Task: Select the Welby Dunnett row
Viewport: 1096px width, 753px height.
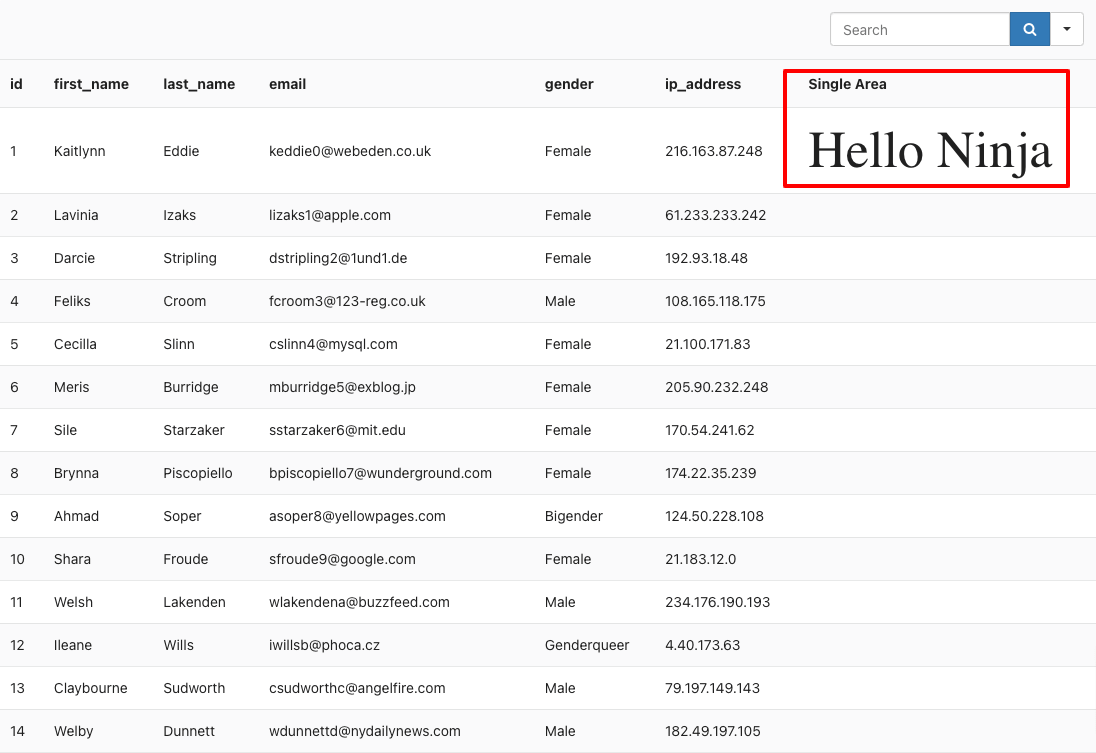Action: coord(74,731)
